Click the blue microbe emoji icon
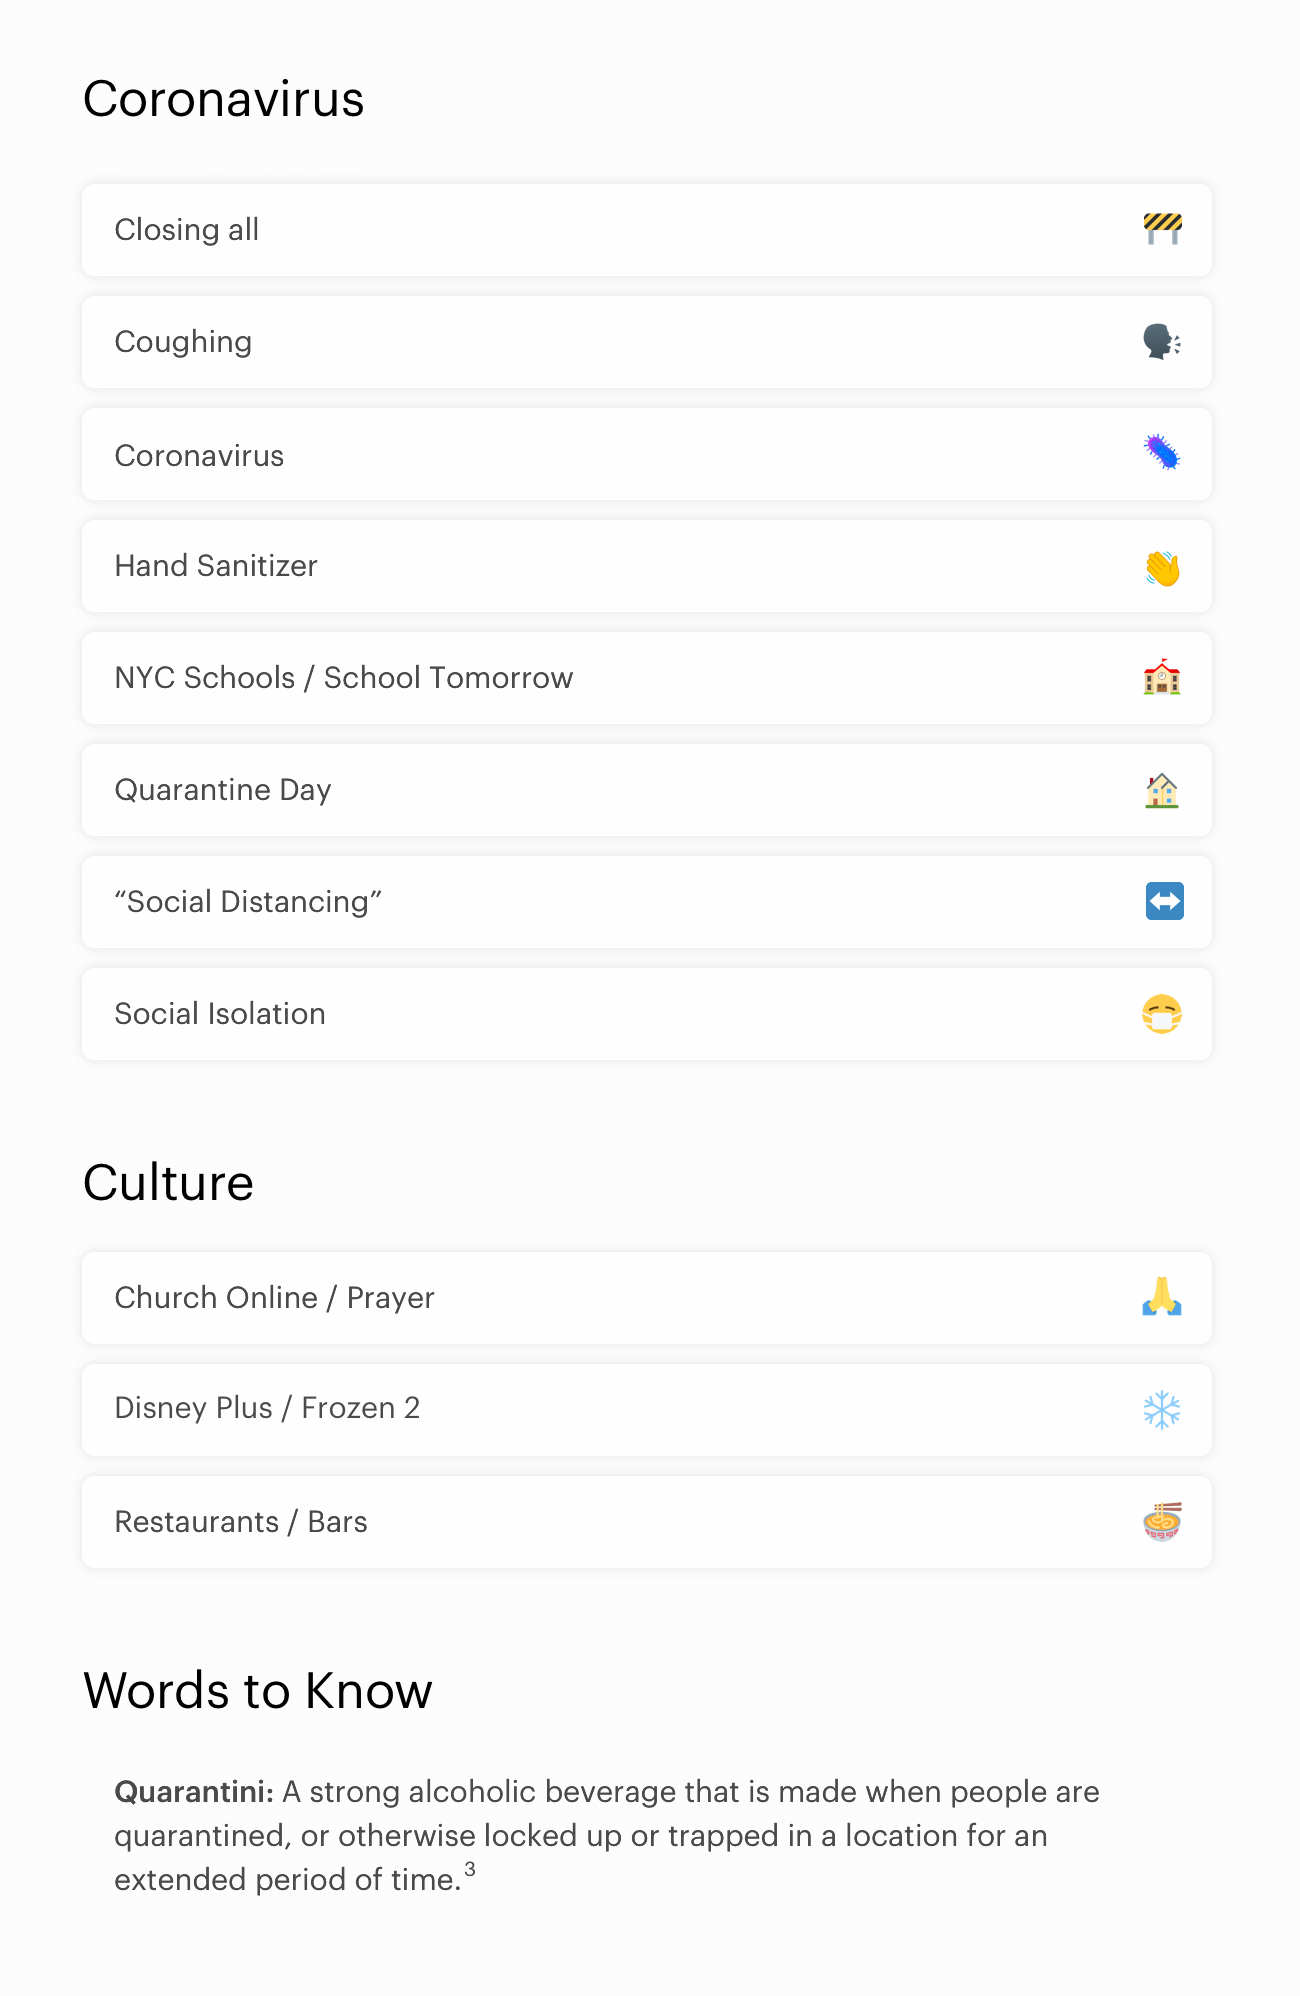The height and width of the screenshot is (1996, 1300). pos(1162,453)
